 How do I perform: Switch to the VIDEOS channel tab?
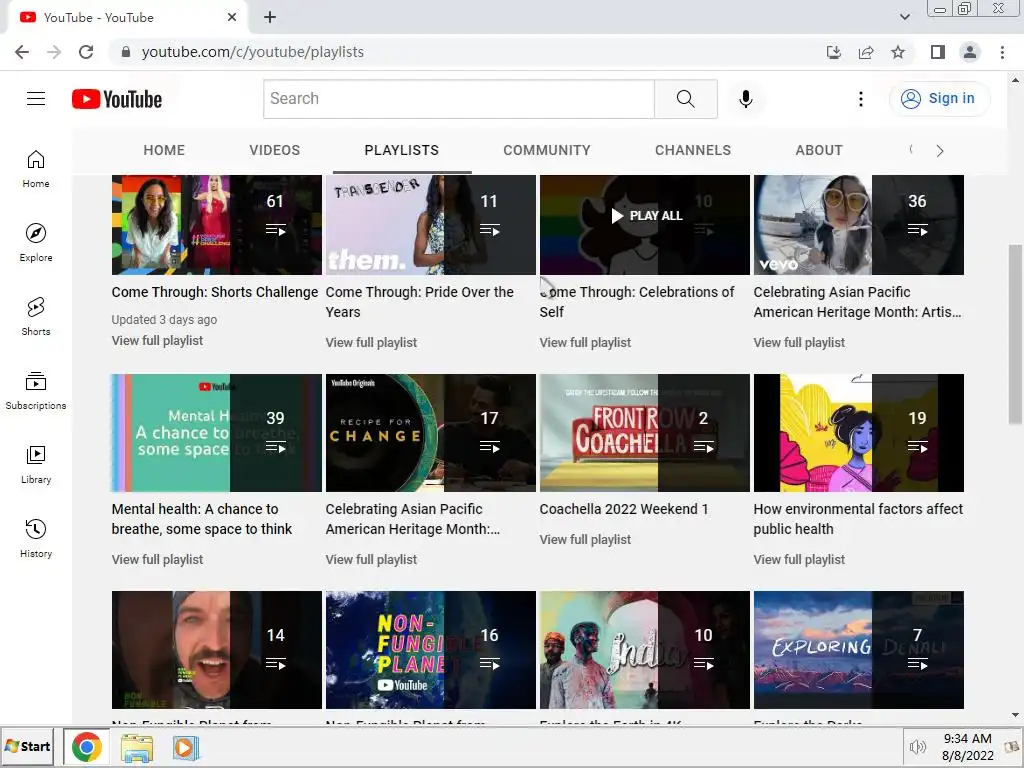click(x=274, y=150)
